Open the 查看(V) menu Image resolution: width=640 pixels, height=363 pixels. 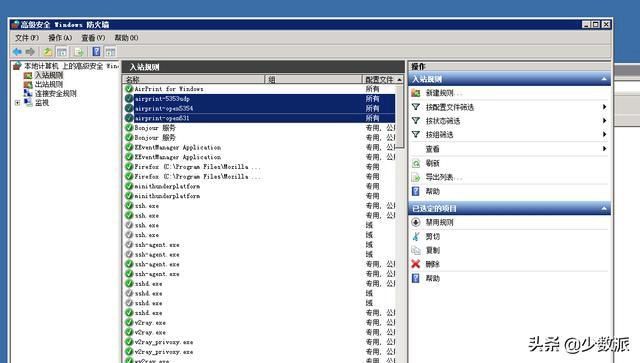click(93, 38)
